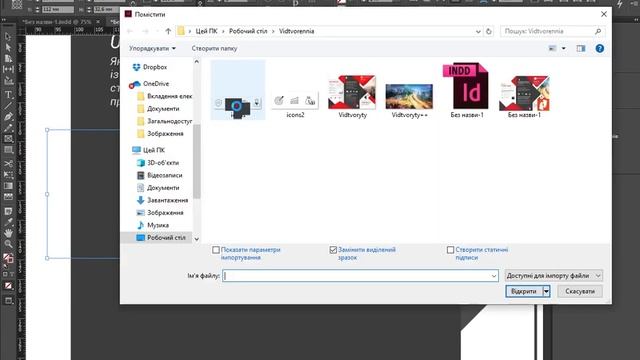
Task: Expand the address bar history dropdown
Action: (478, 31)
